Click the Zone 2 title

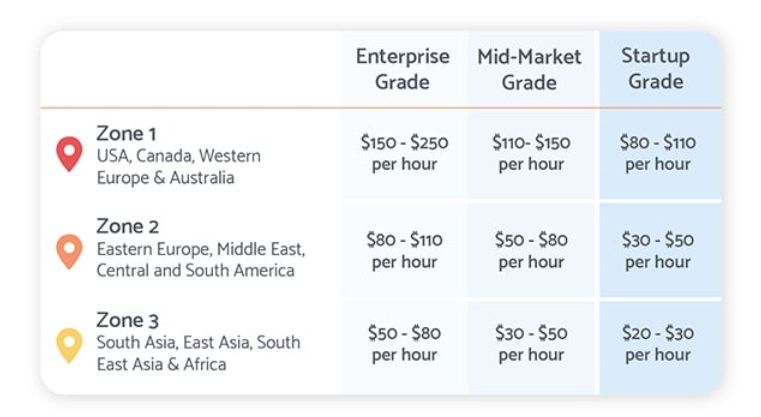pyautogui.click(x=127, y=226)
